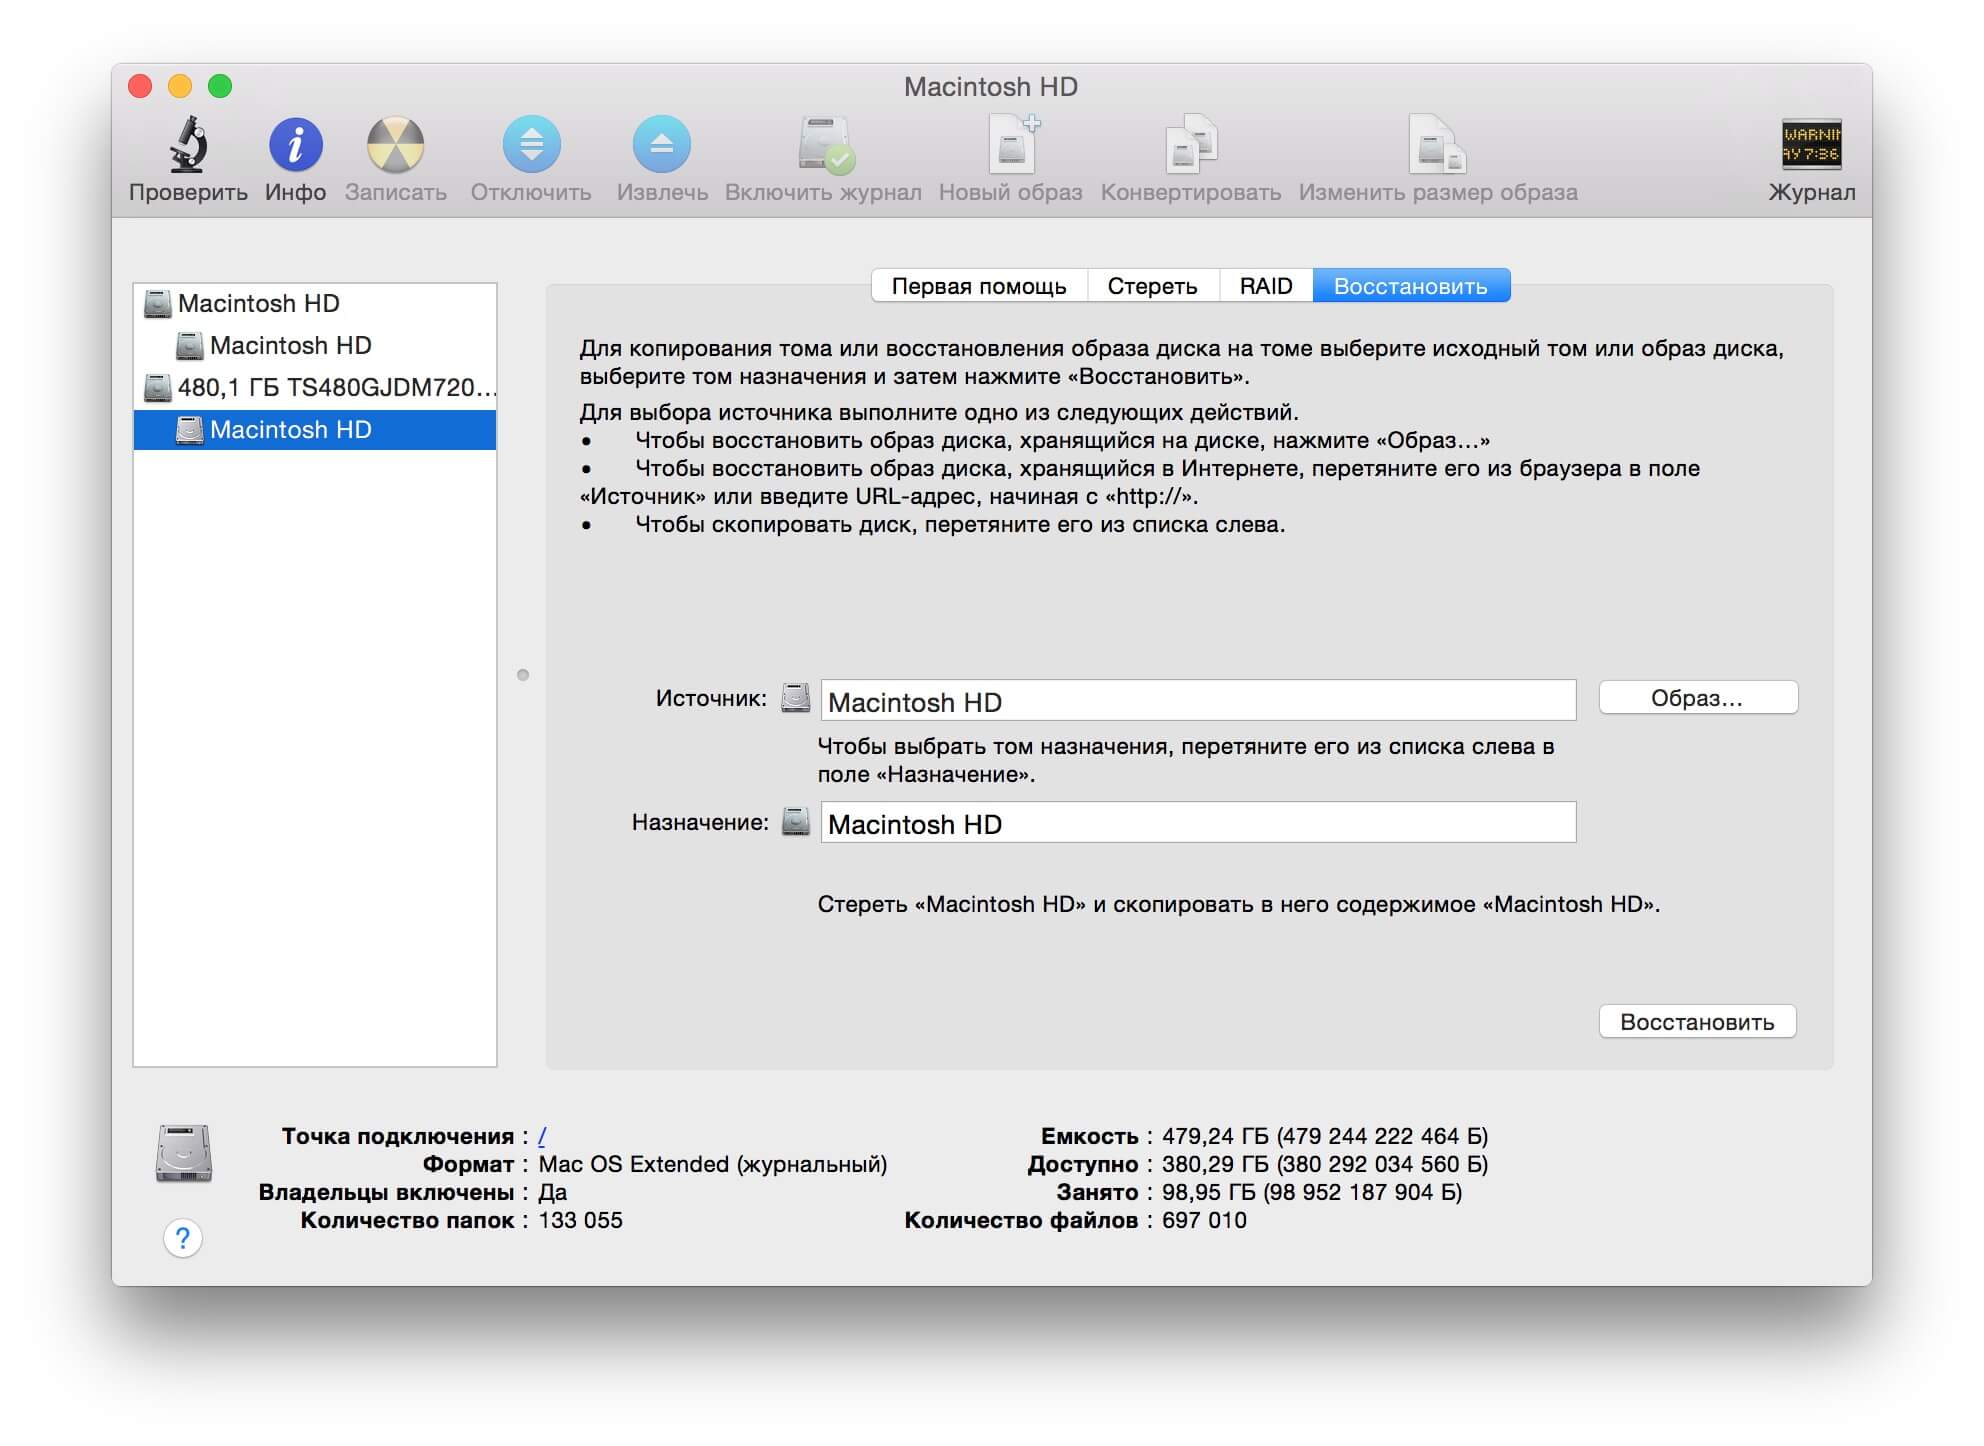Select the first Macintosh HD volume under top disk

[315, 345]
